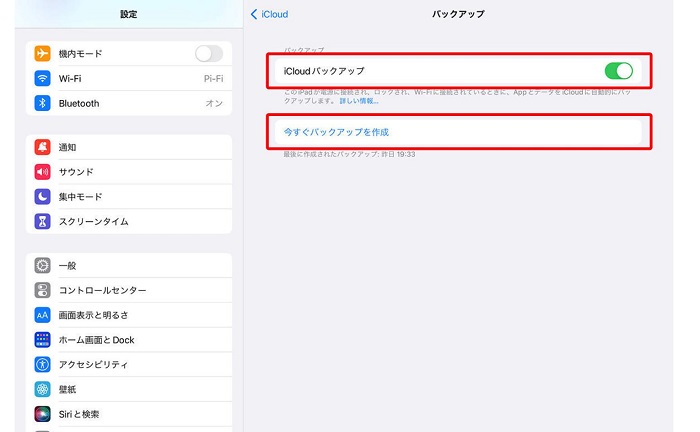
Task: Select コントロールセンター in the sidebar
Action: [129, 290]
